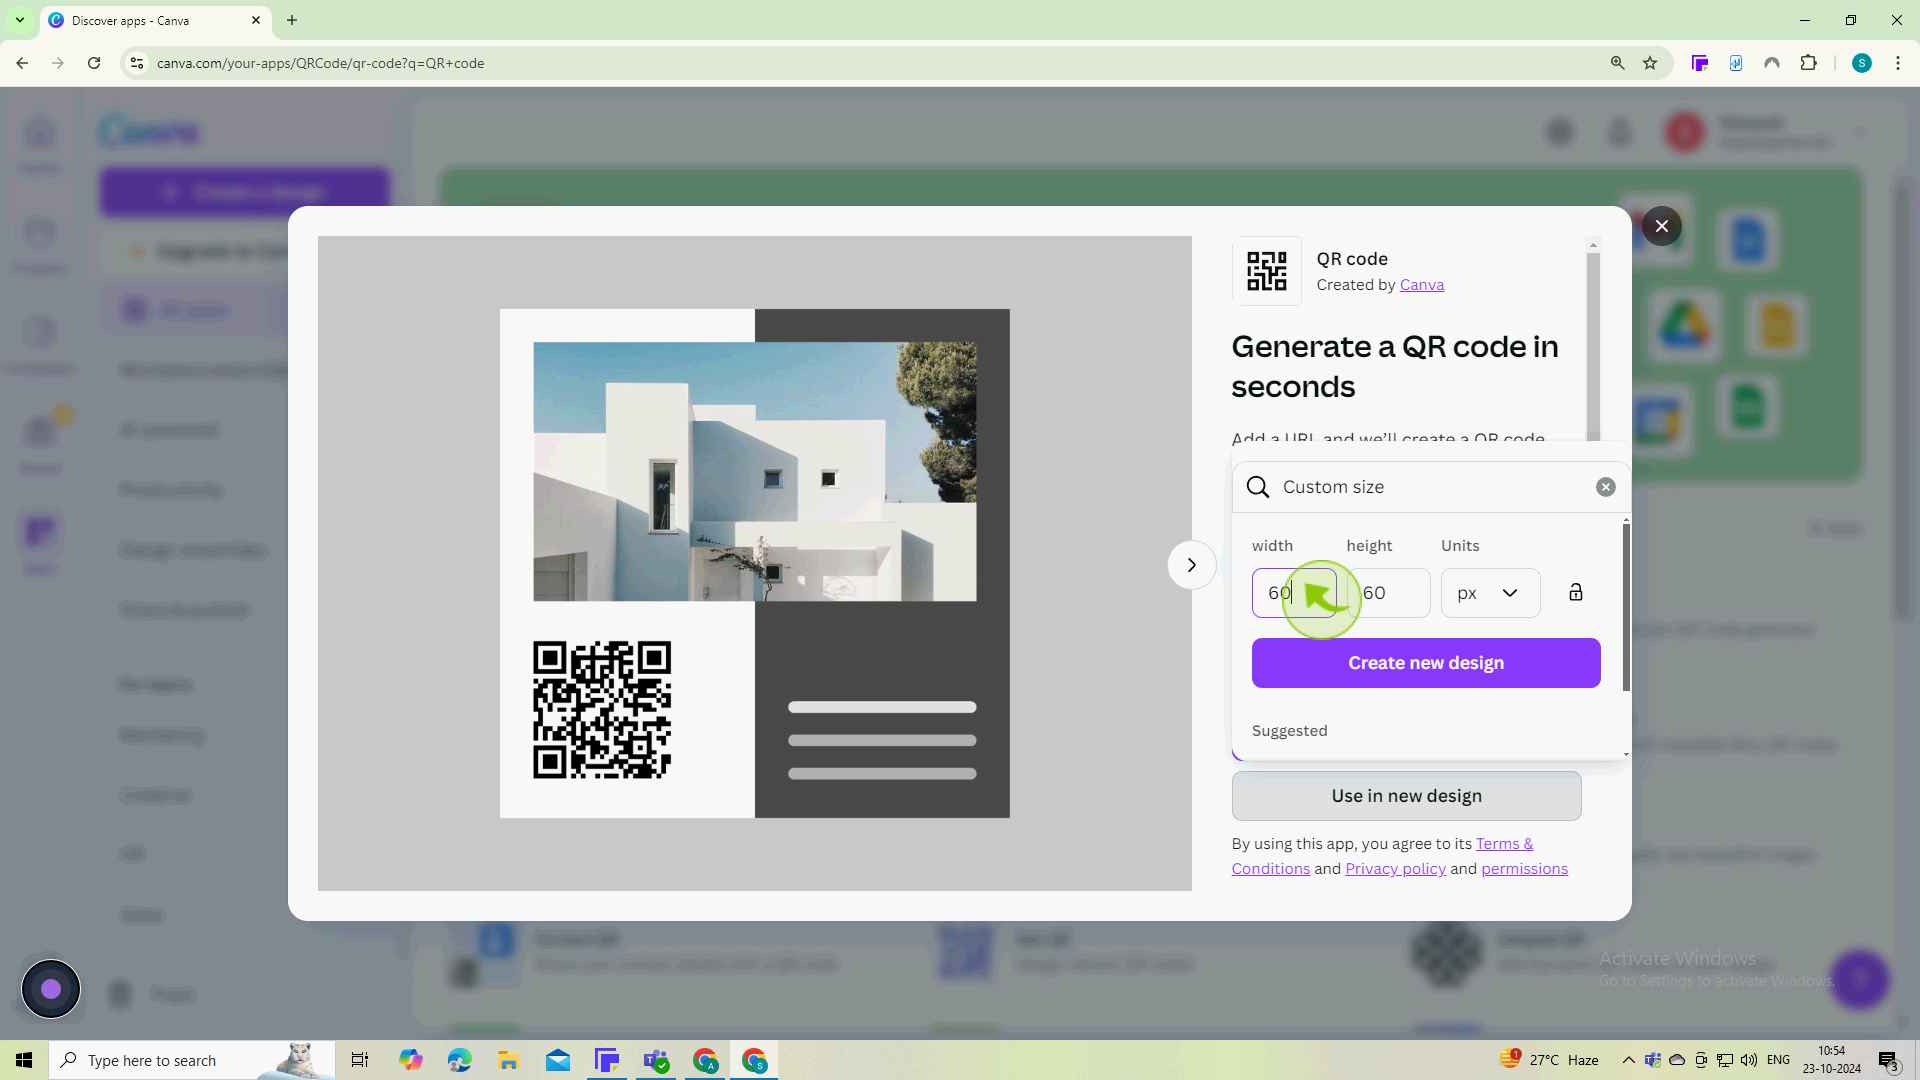Click the gray arch extension icon
Image resolution: width=1920 pixels, height=1080 pixels.
[x=1772, y=63]
